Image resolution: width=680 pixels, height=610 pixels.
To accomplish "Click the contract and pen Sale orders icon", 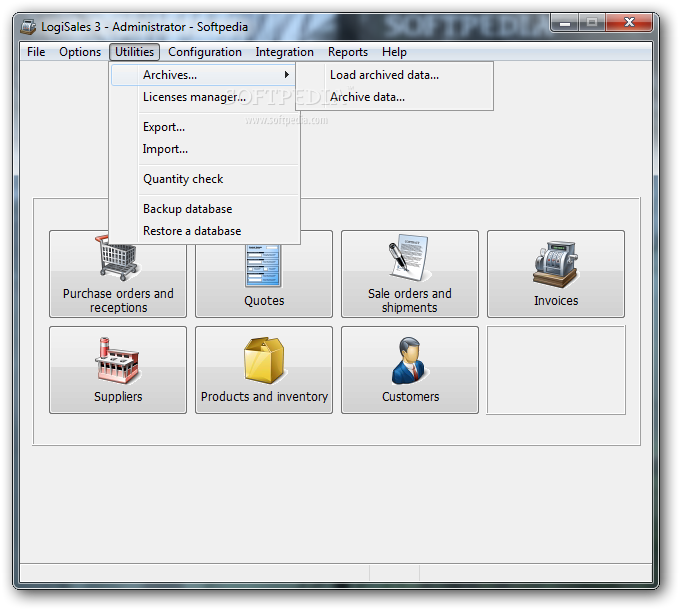I will [409, 258].
